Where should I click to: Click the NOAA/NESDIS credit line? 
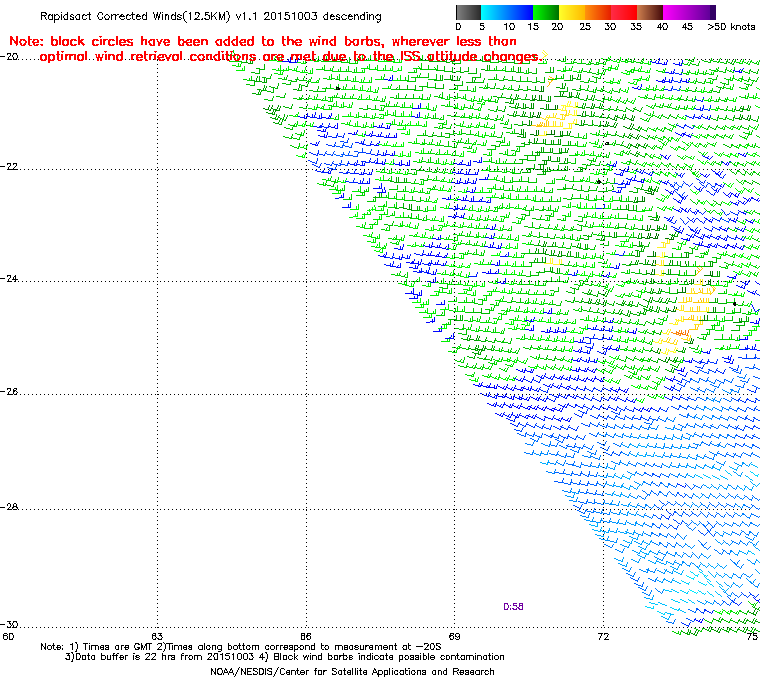click(x=352, y=672)
